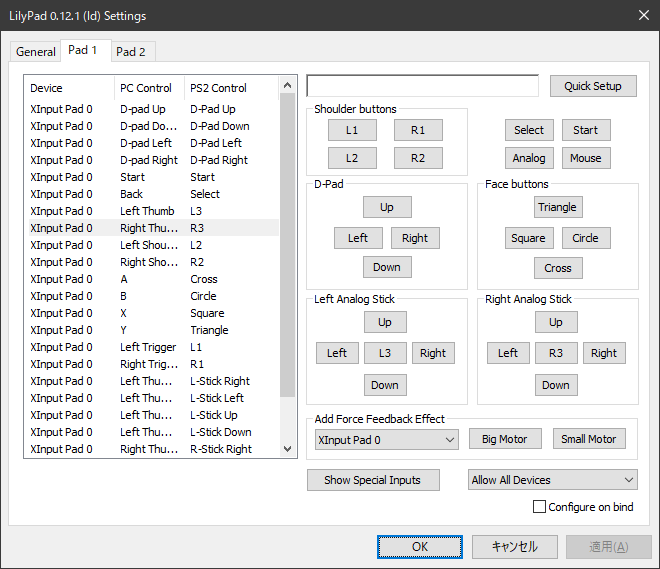The width and height of the screenshot is (660, 569).
Task: Select the X to Square binding row
Action: [154, 313]
